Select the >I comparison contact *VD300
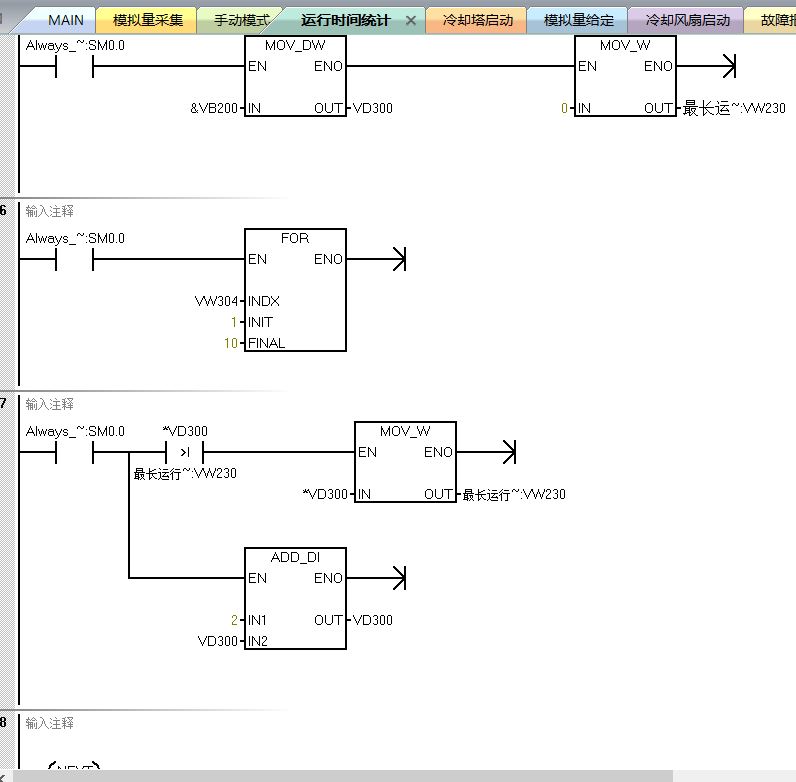Image resolution: width=796 pixels, height=782 pixels. click(x=185, y=452)
